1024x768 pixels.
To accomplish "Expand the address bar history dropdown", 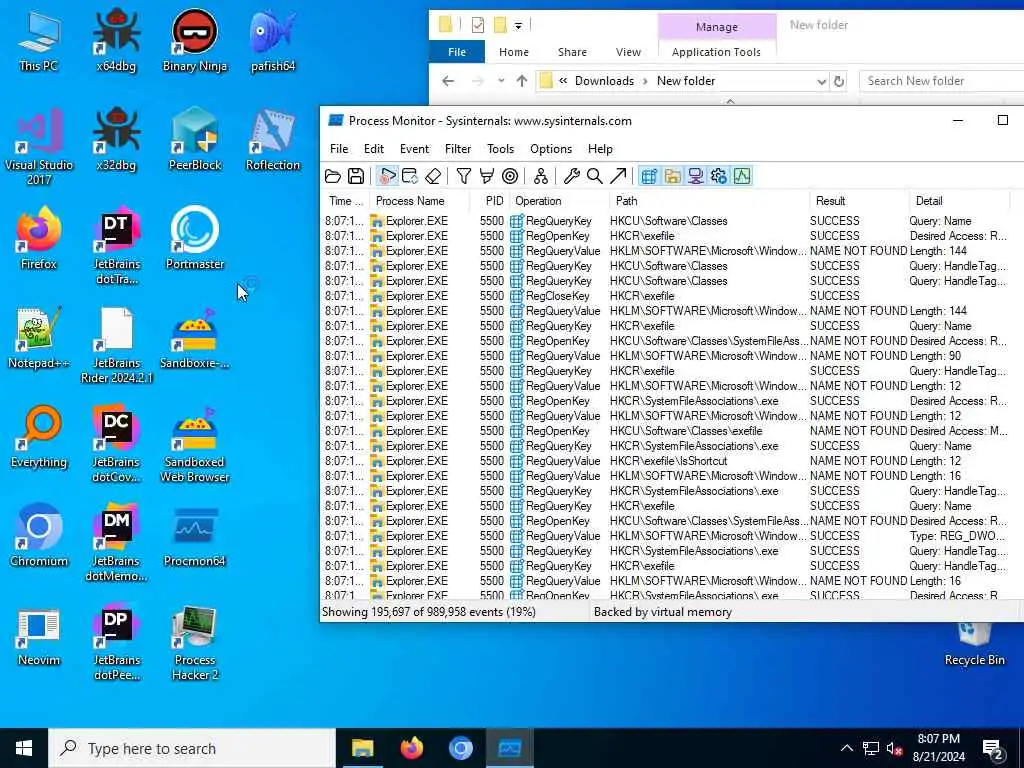I will [x=822, y=82].
